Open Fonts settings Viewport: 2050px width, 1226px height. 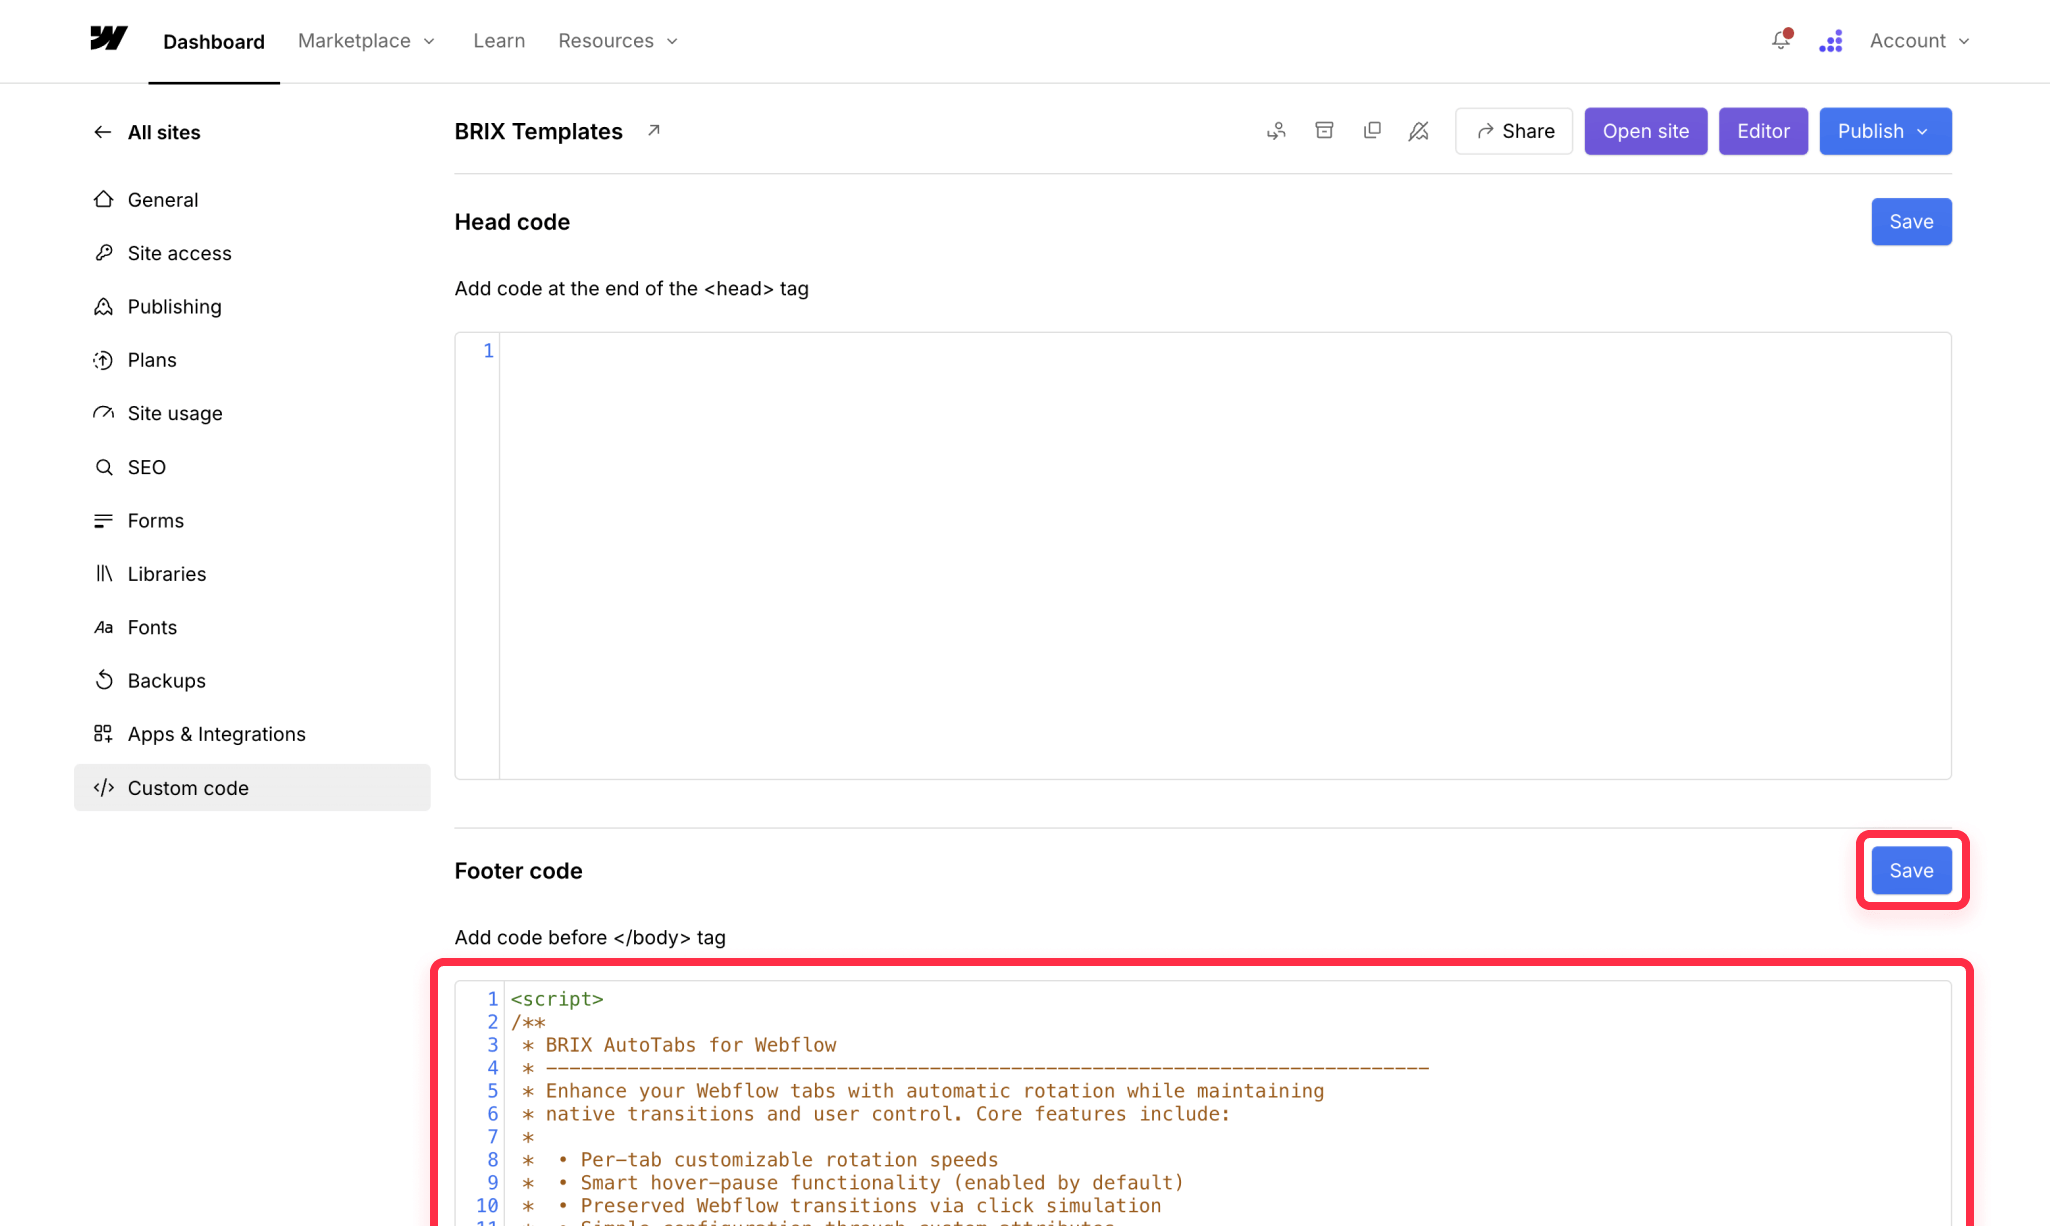[x=252, y=627]
